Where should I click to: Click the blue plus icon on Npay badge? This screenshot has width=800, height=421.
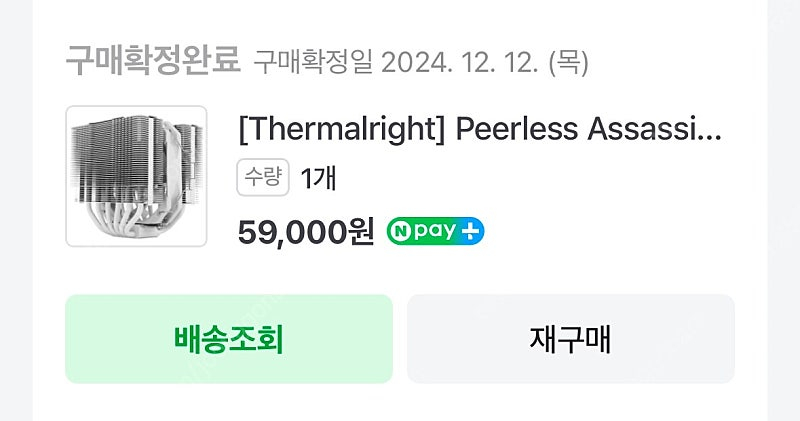coord(472,232)
